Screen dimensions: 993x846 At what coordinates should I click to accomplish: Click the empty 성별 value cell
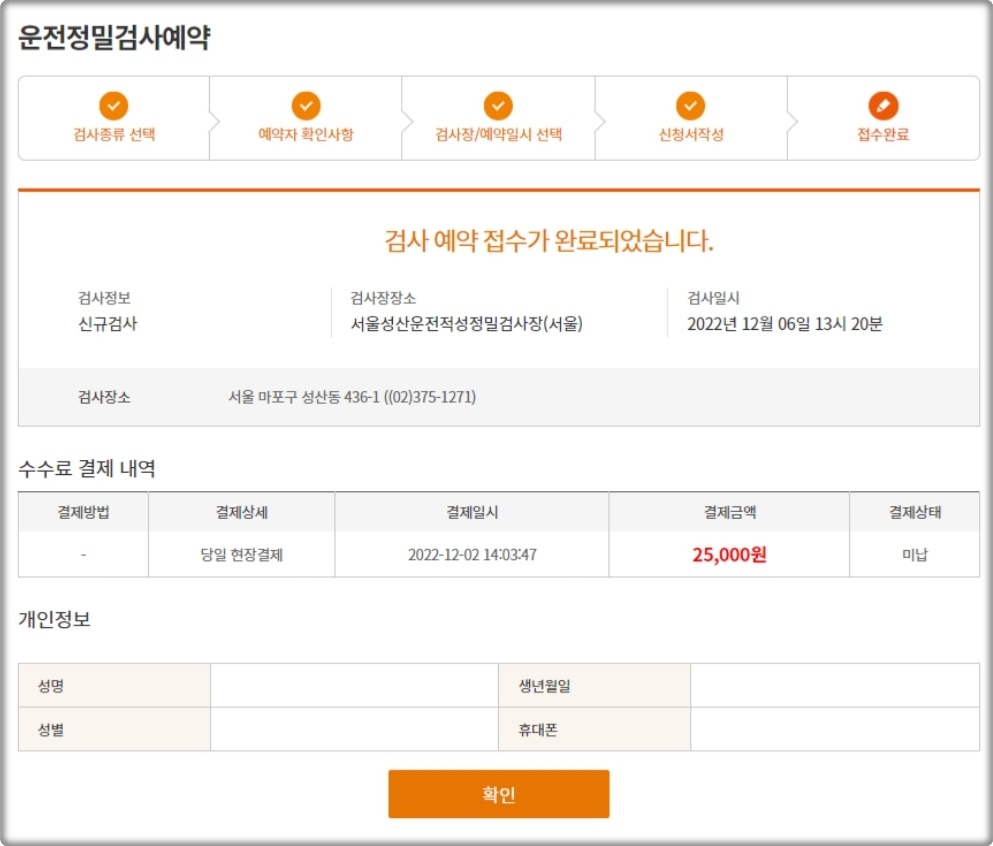354,729
